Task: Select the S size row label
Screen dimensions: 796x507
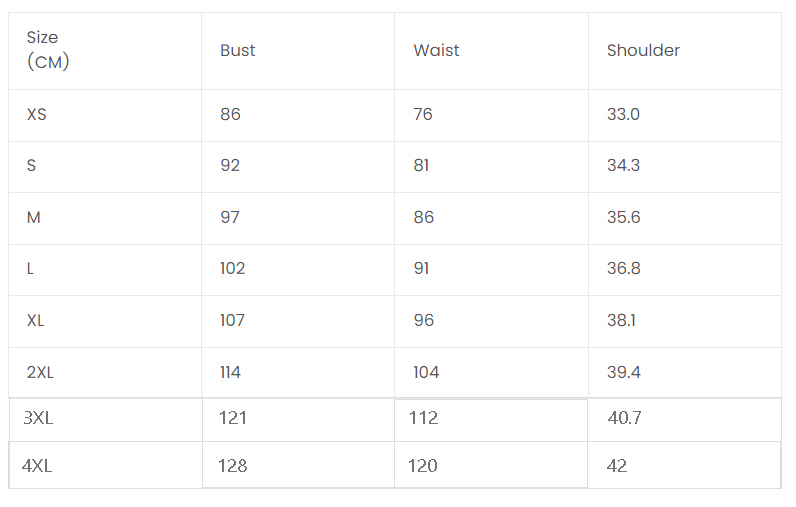Action: 32,166
